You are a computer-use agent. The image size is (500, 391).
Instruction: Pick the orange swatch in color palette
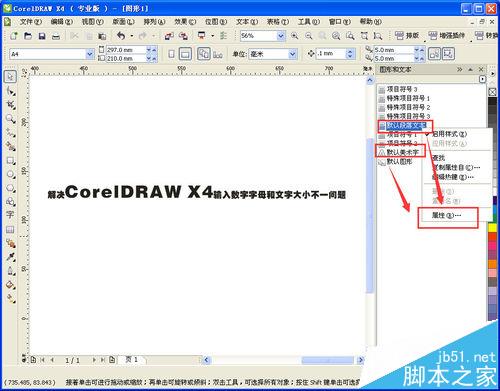tap(493, 264)
